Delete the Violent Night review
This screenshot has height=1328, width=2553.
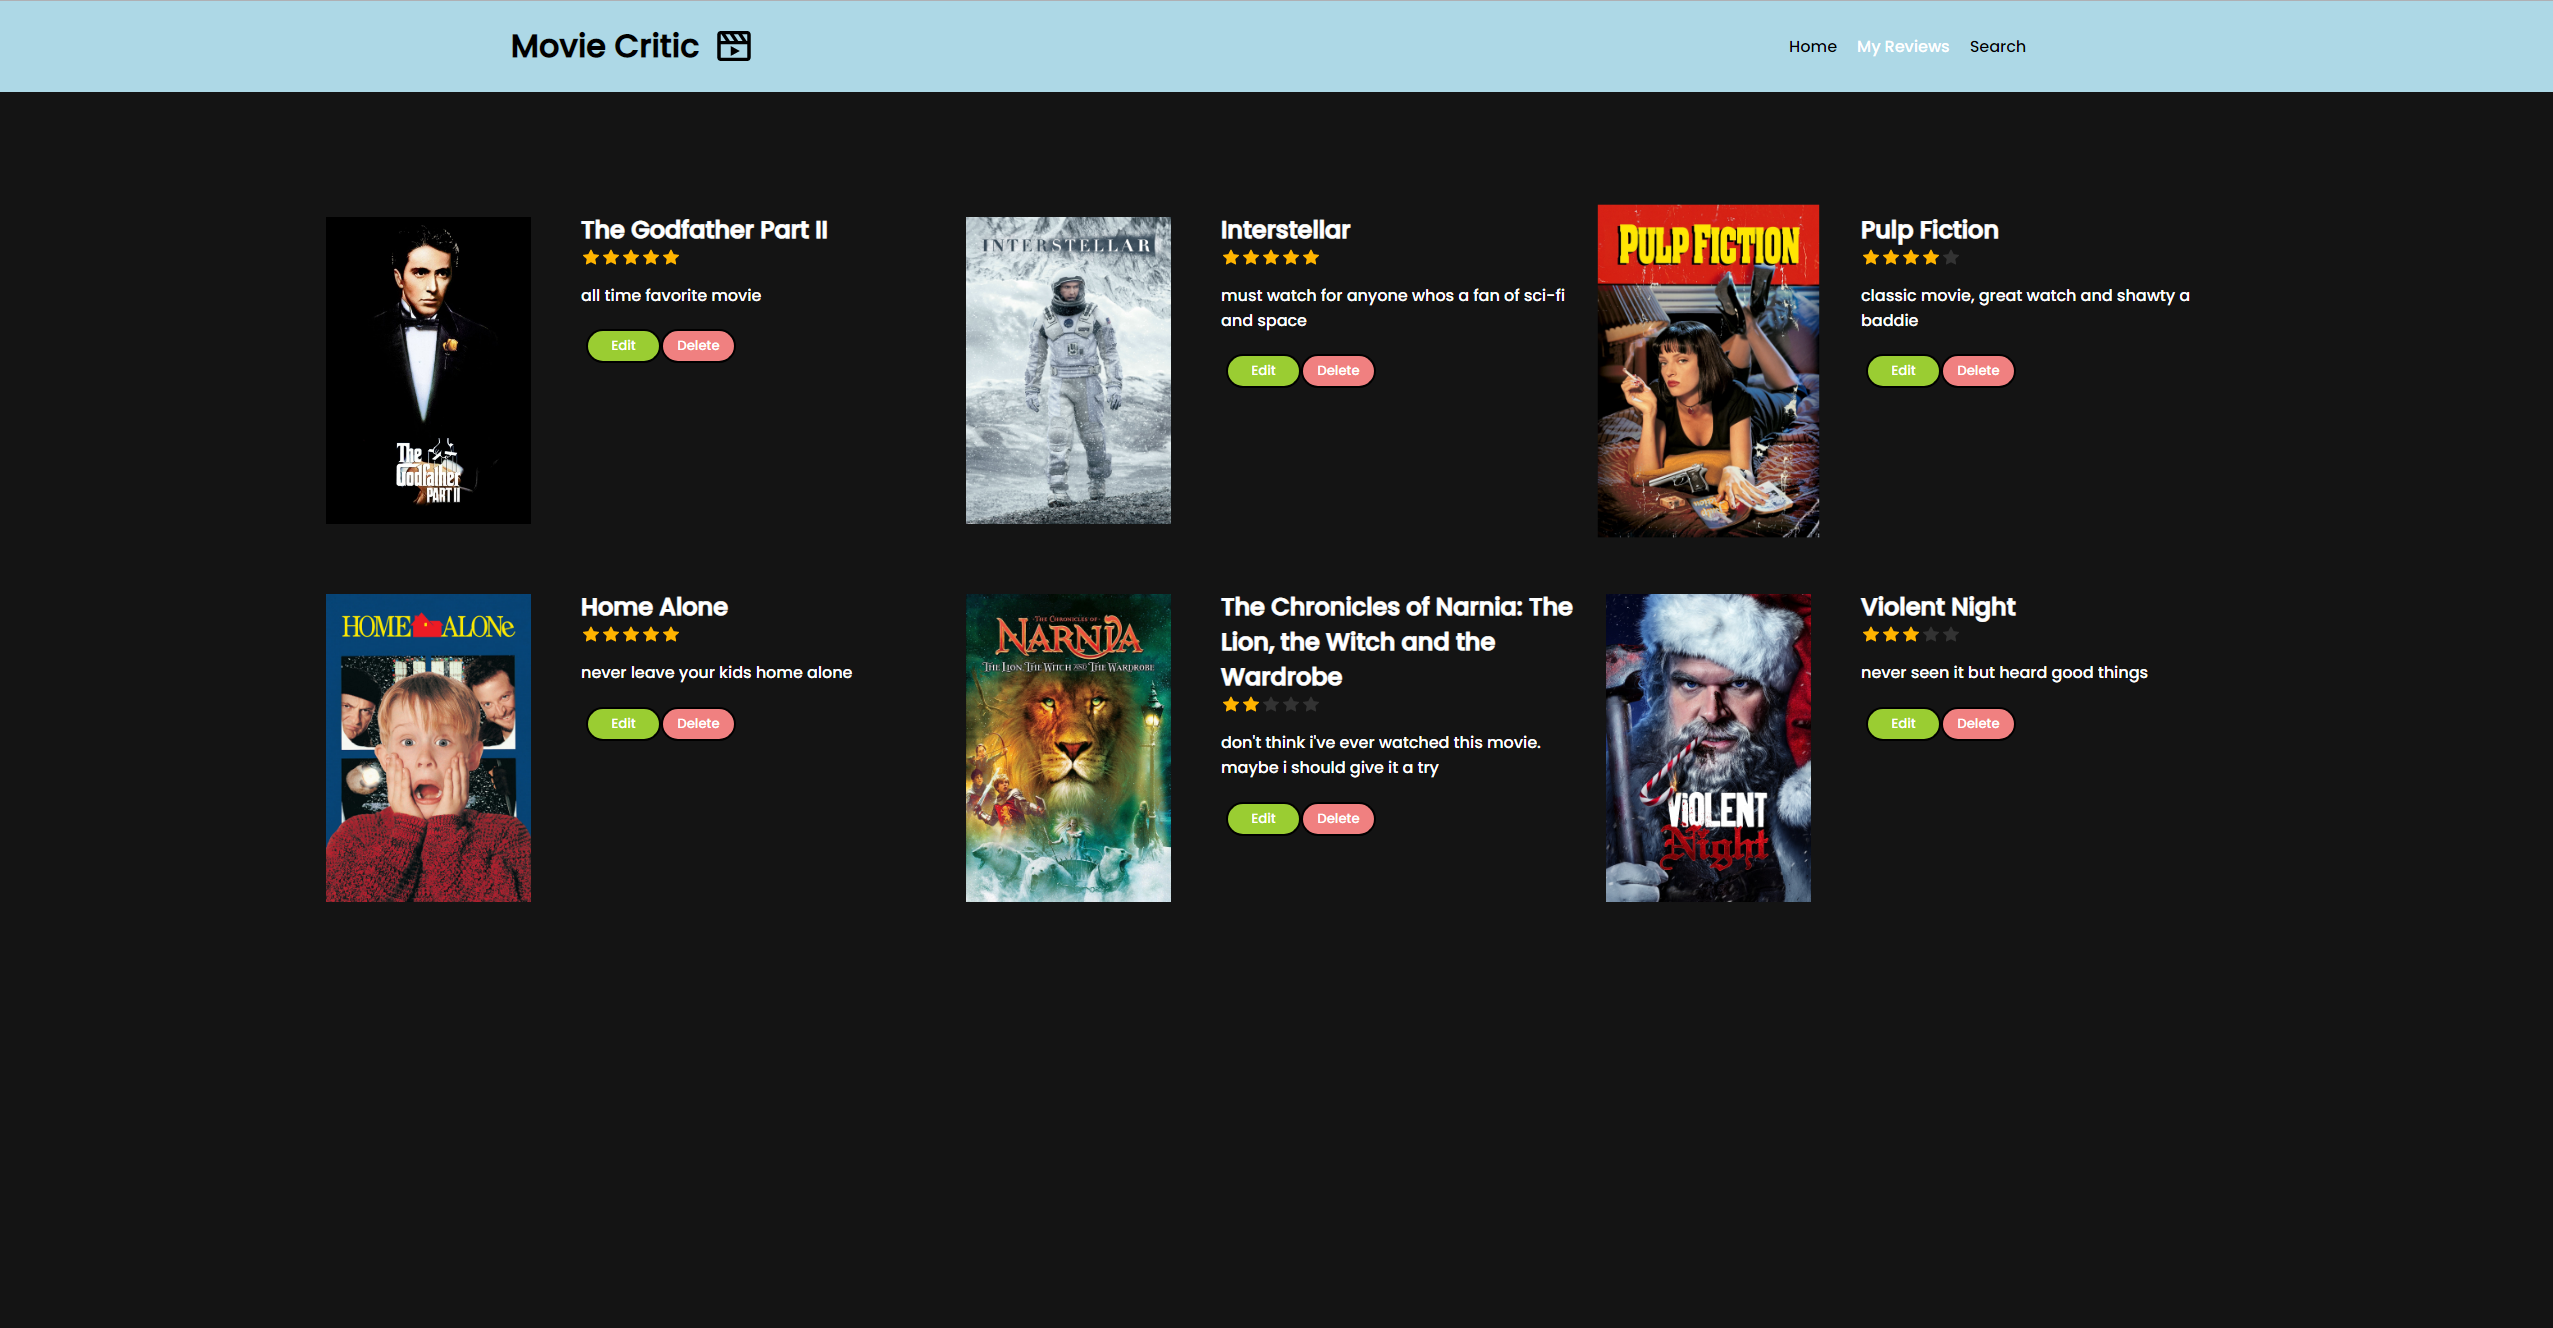click(x=1977, y=723)
